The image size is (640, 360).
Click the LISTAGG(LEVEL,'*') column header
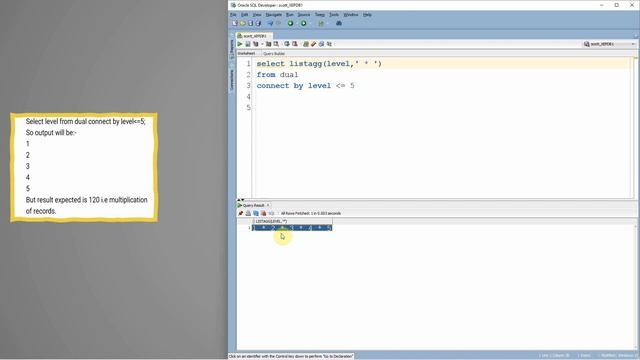pyautogui.click(x=293, y=221)
